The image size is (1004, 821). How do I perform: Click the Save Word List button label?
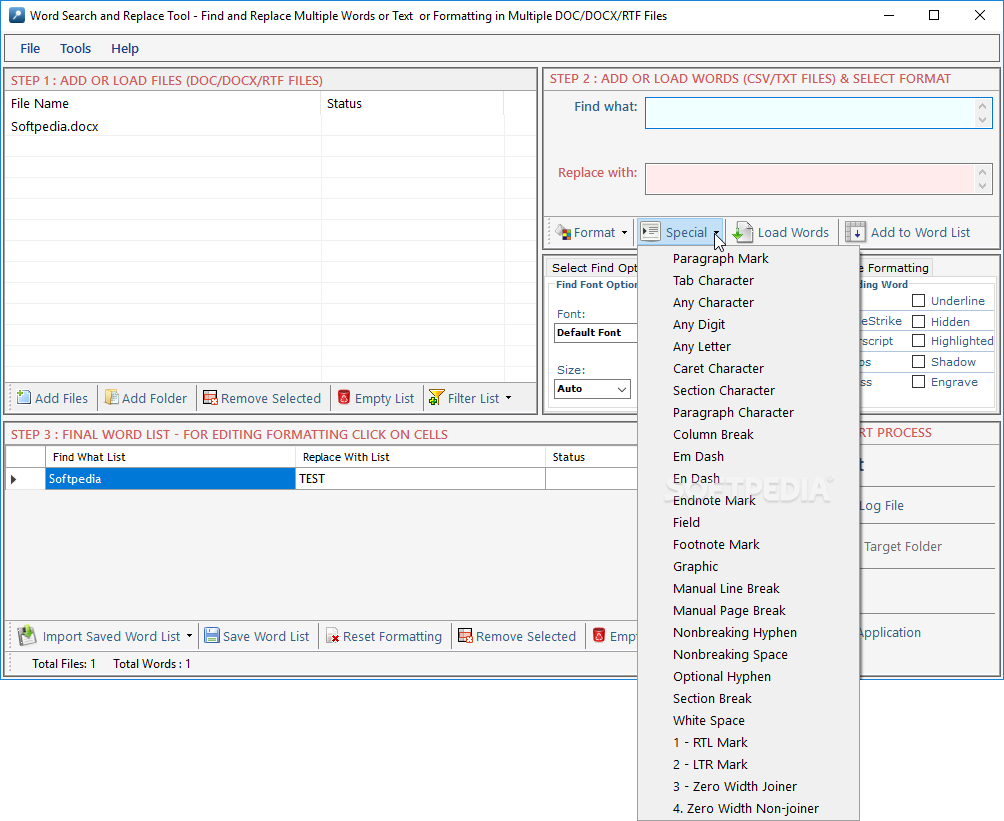click(266, 637)
